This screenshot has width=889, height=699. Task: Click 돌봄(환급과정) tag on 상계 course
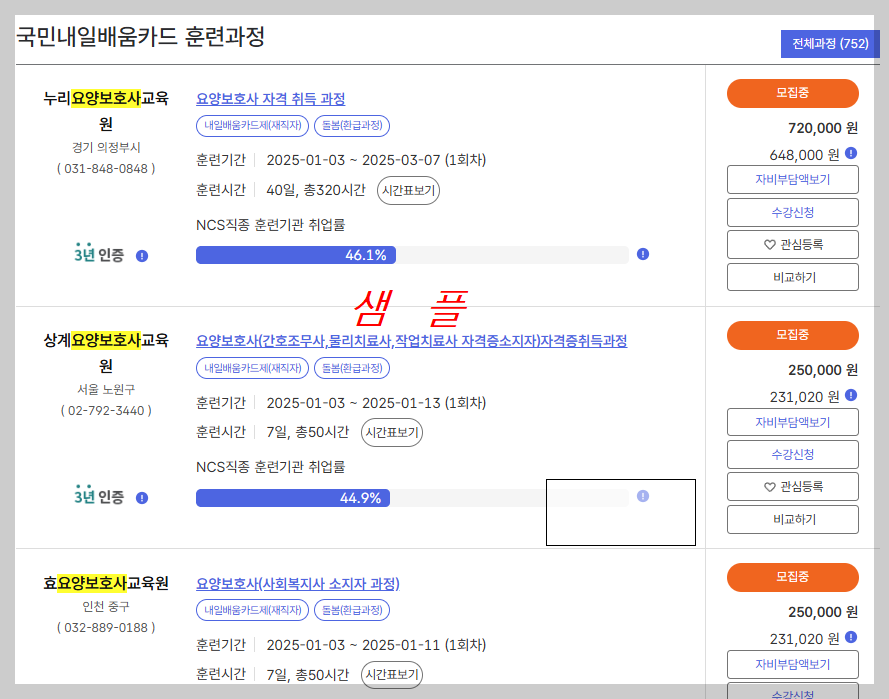point(352,368)
